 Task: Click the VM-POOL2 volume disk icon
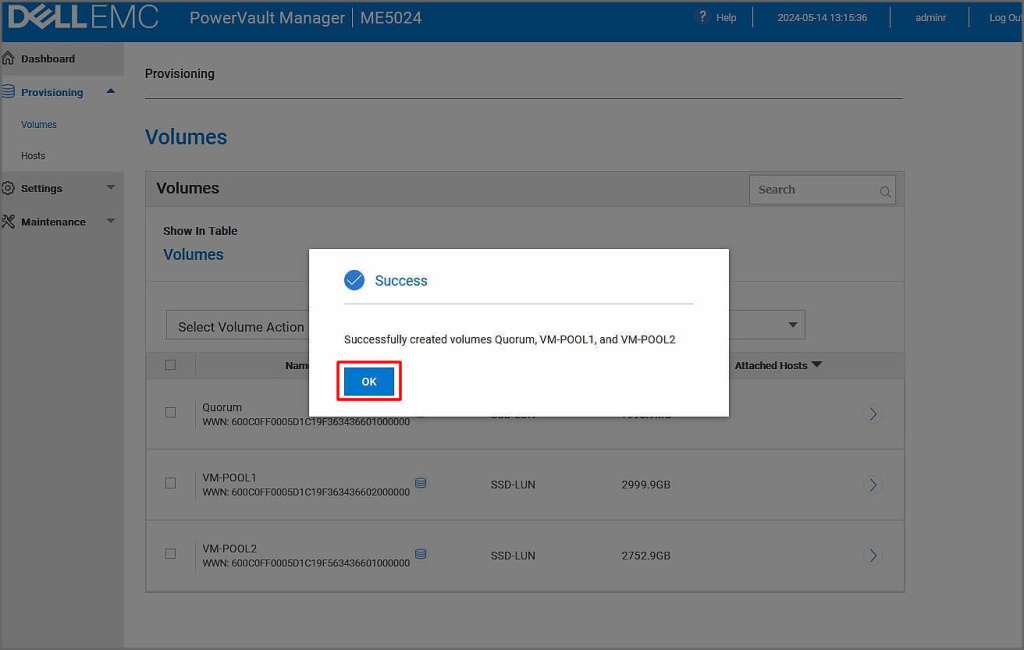[x=421, y=554]
